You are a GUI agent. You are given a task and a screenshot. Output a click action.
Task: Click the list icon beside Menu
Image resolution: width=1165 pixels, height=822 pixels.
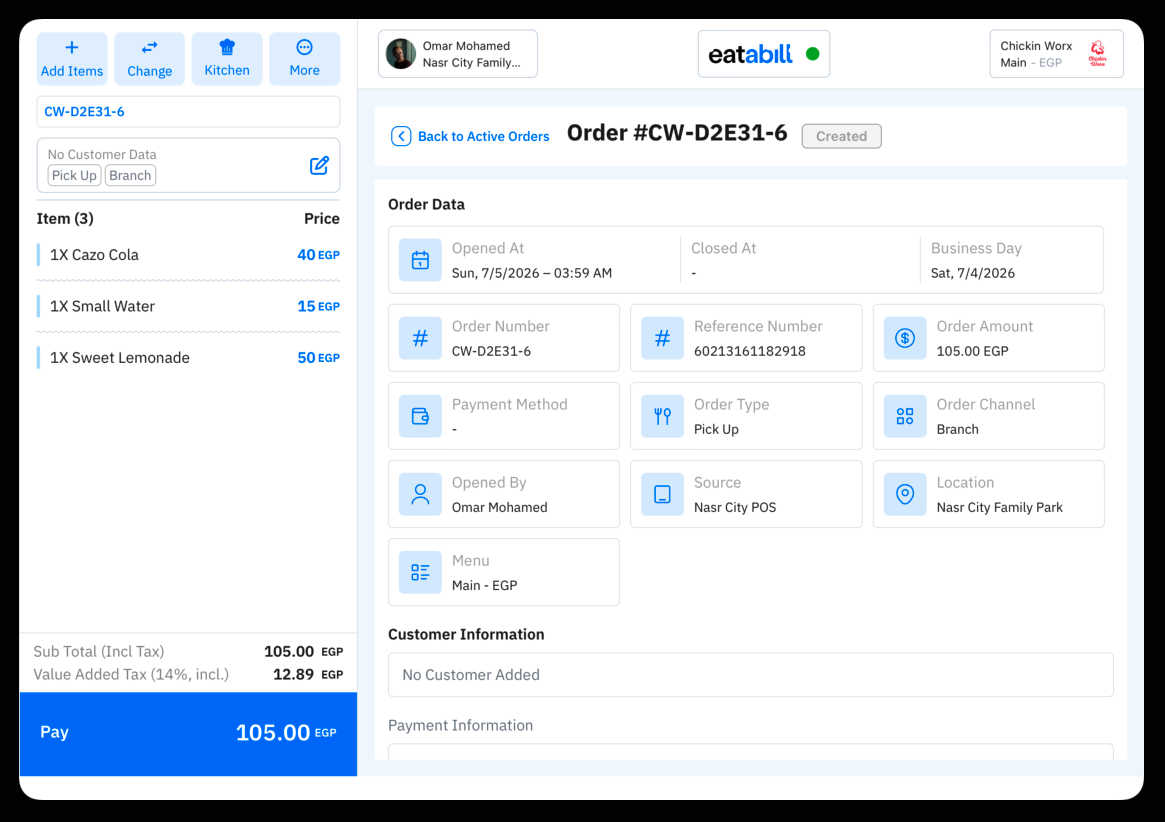(421, 572)
